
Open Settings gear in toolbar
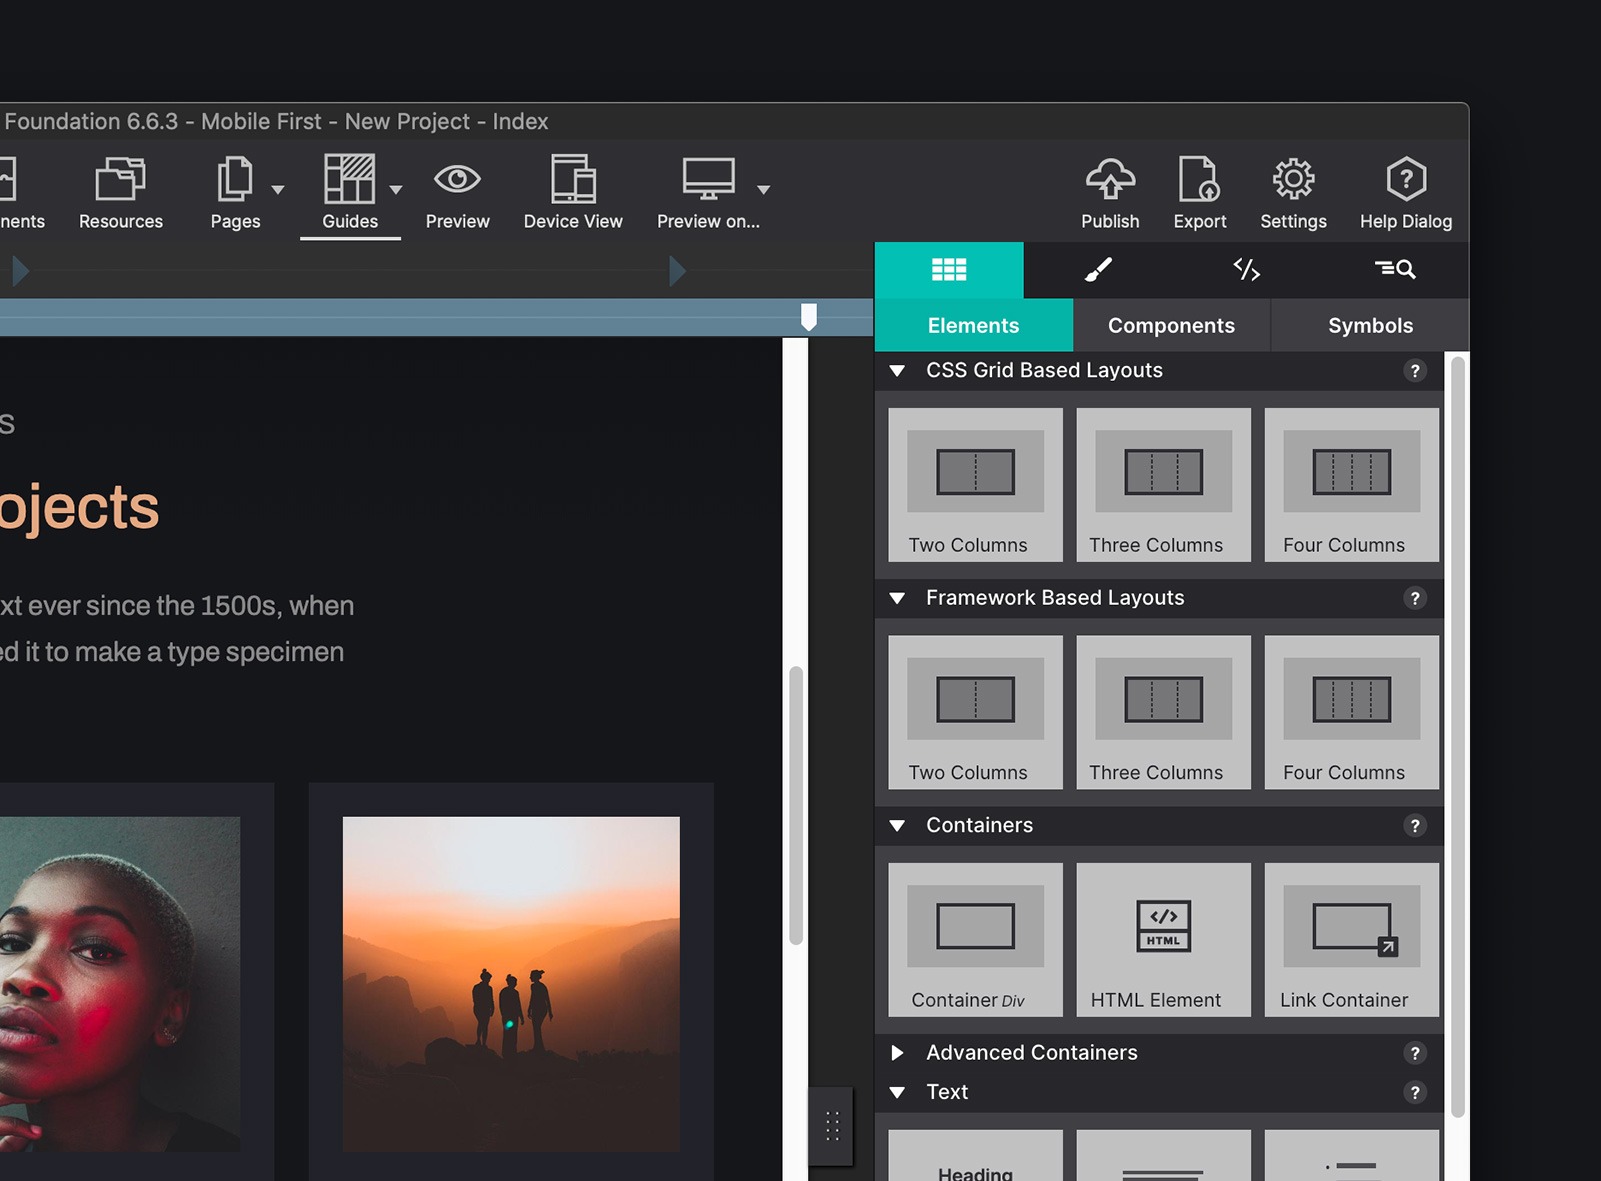pyautogui.click(x=1292, y=181)
